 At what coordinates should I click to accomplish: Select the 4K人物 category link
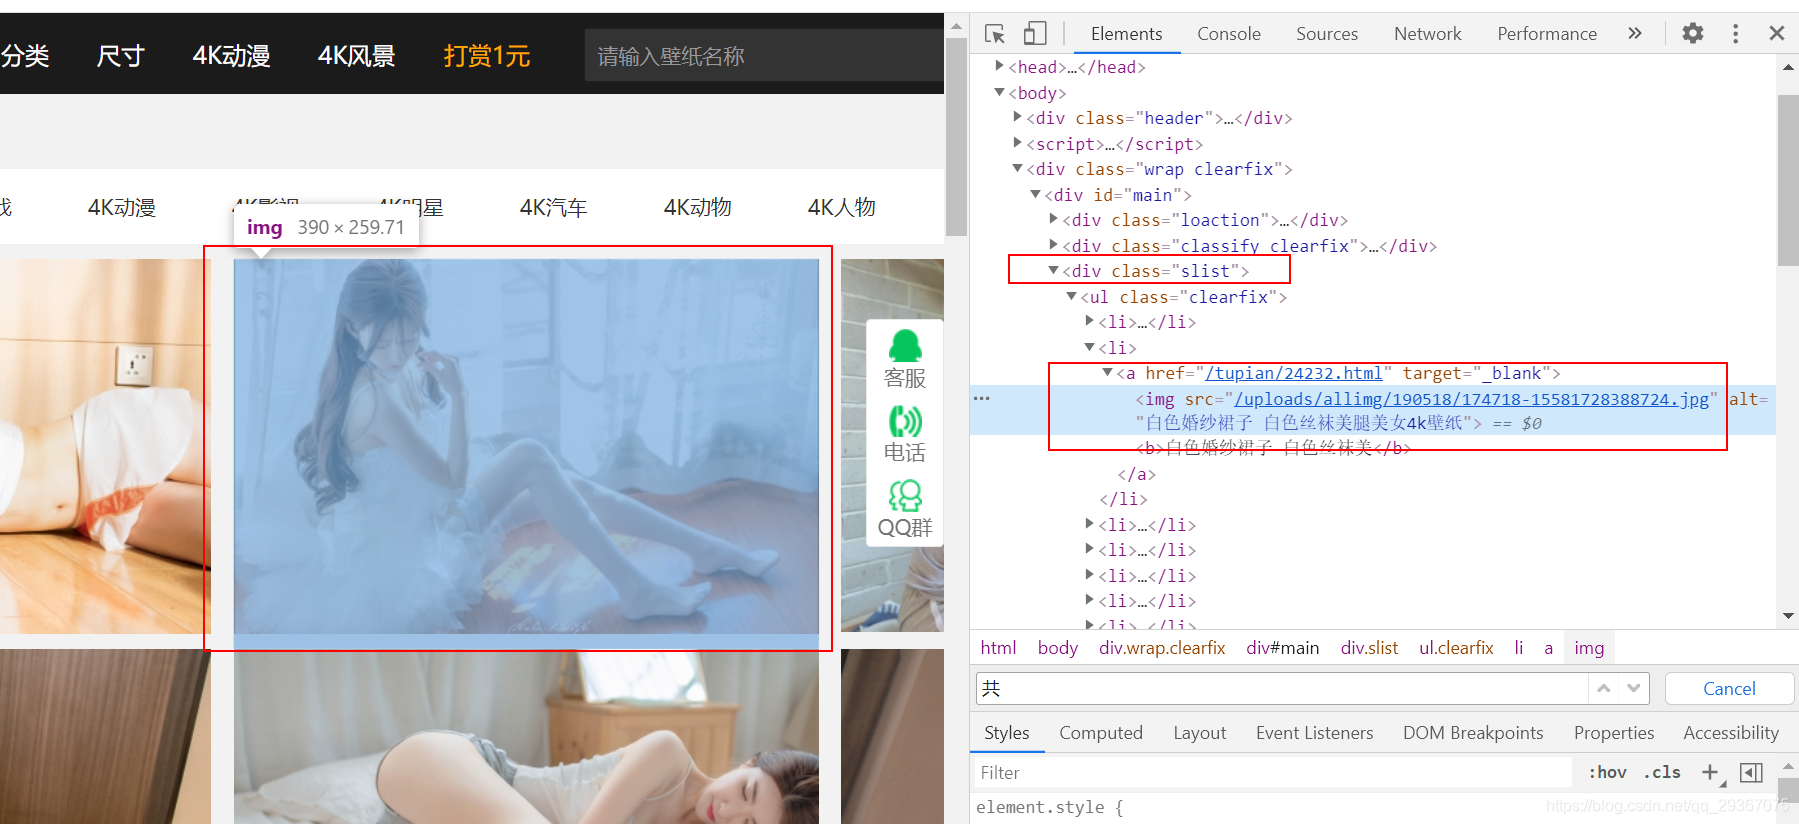(x=841, y=207)
